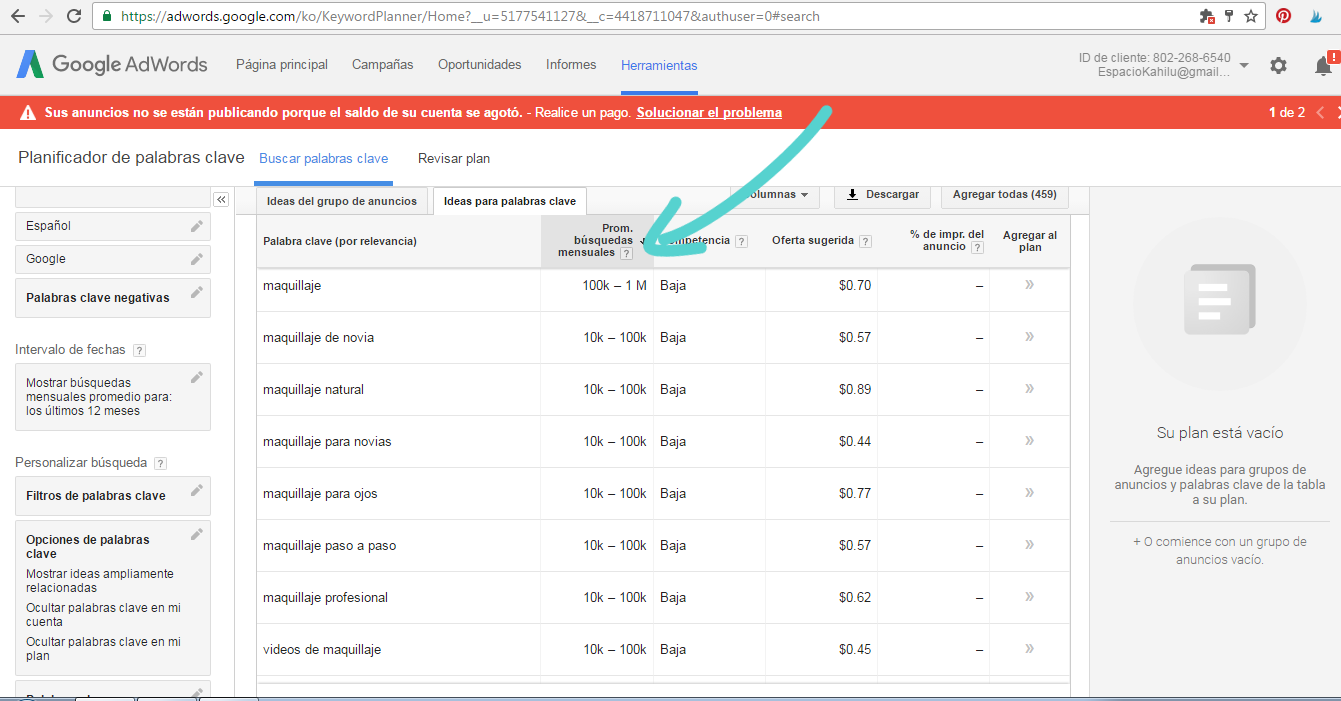Open help for Prom. búsquedas mensuales
This screenshot has height=701, width=1341.
(626, 254)
